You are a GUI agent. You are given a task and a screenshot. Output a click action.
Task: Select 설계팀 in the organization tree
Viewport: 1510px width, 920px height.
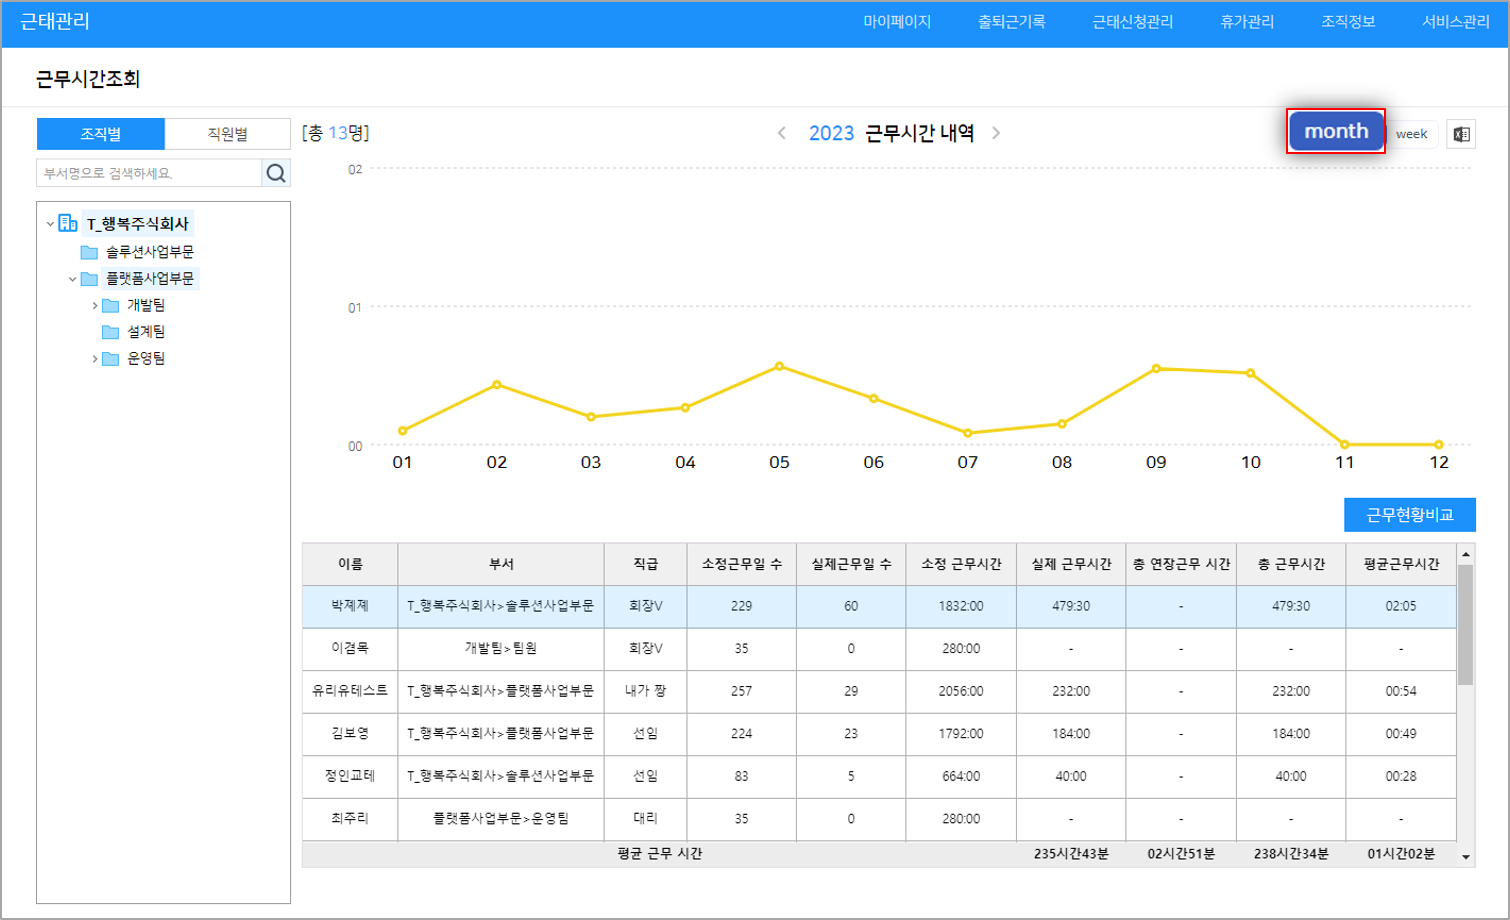(x=146, y=331)
